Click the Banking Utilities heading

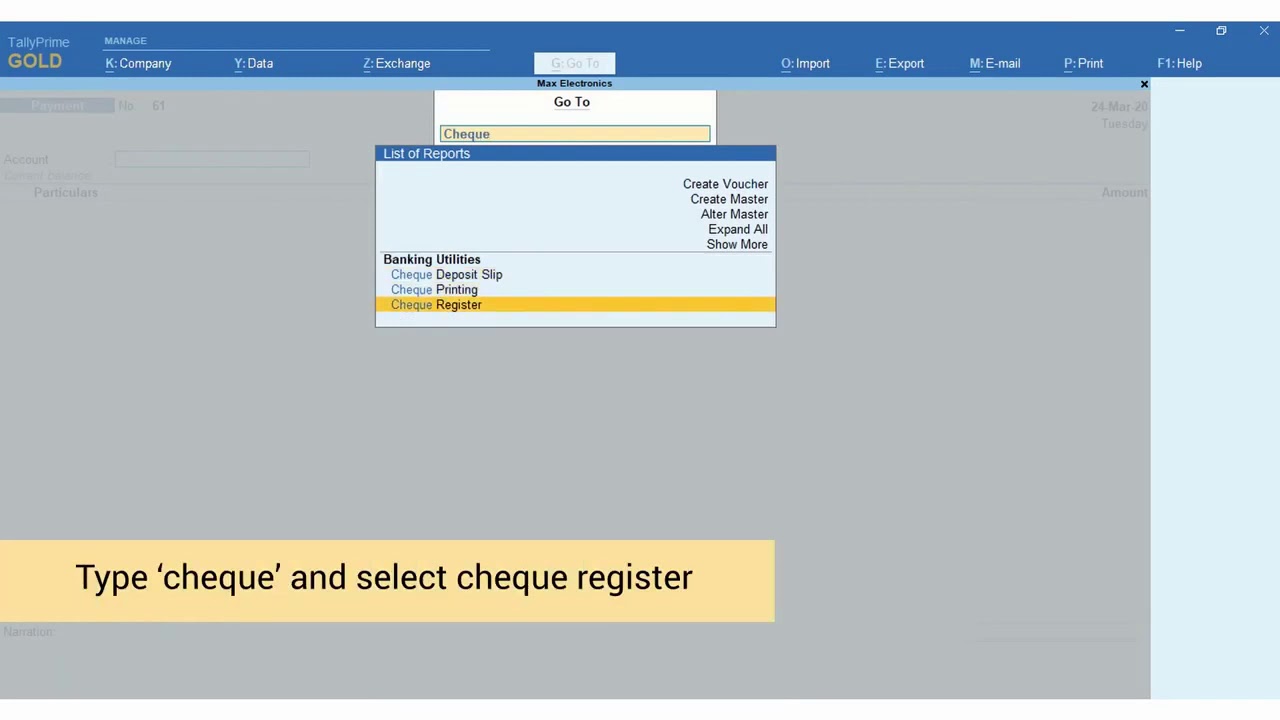pyautogui.click(x=432, y=259)
